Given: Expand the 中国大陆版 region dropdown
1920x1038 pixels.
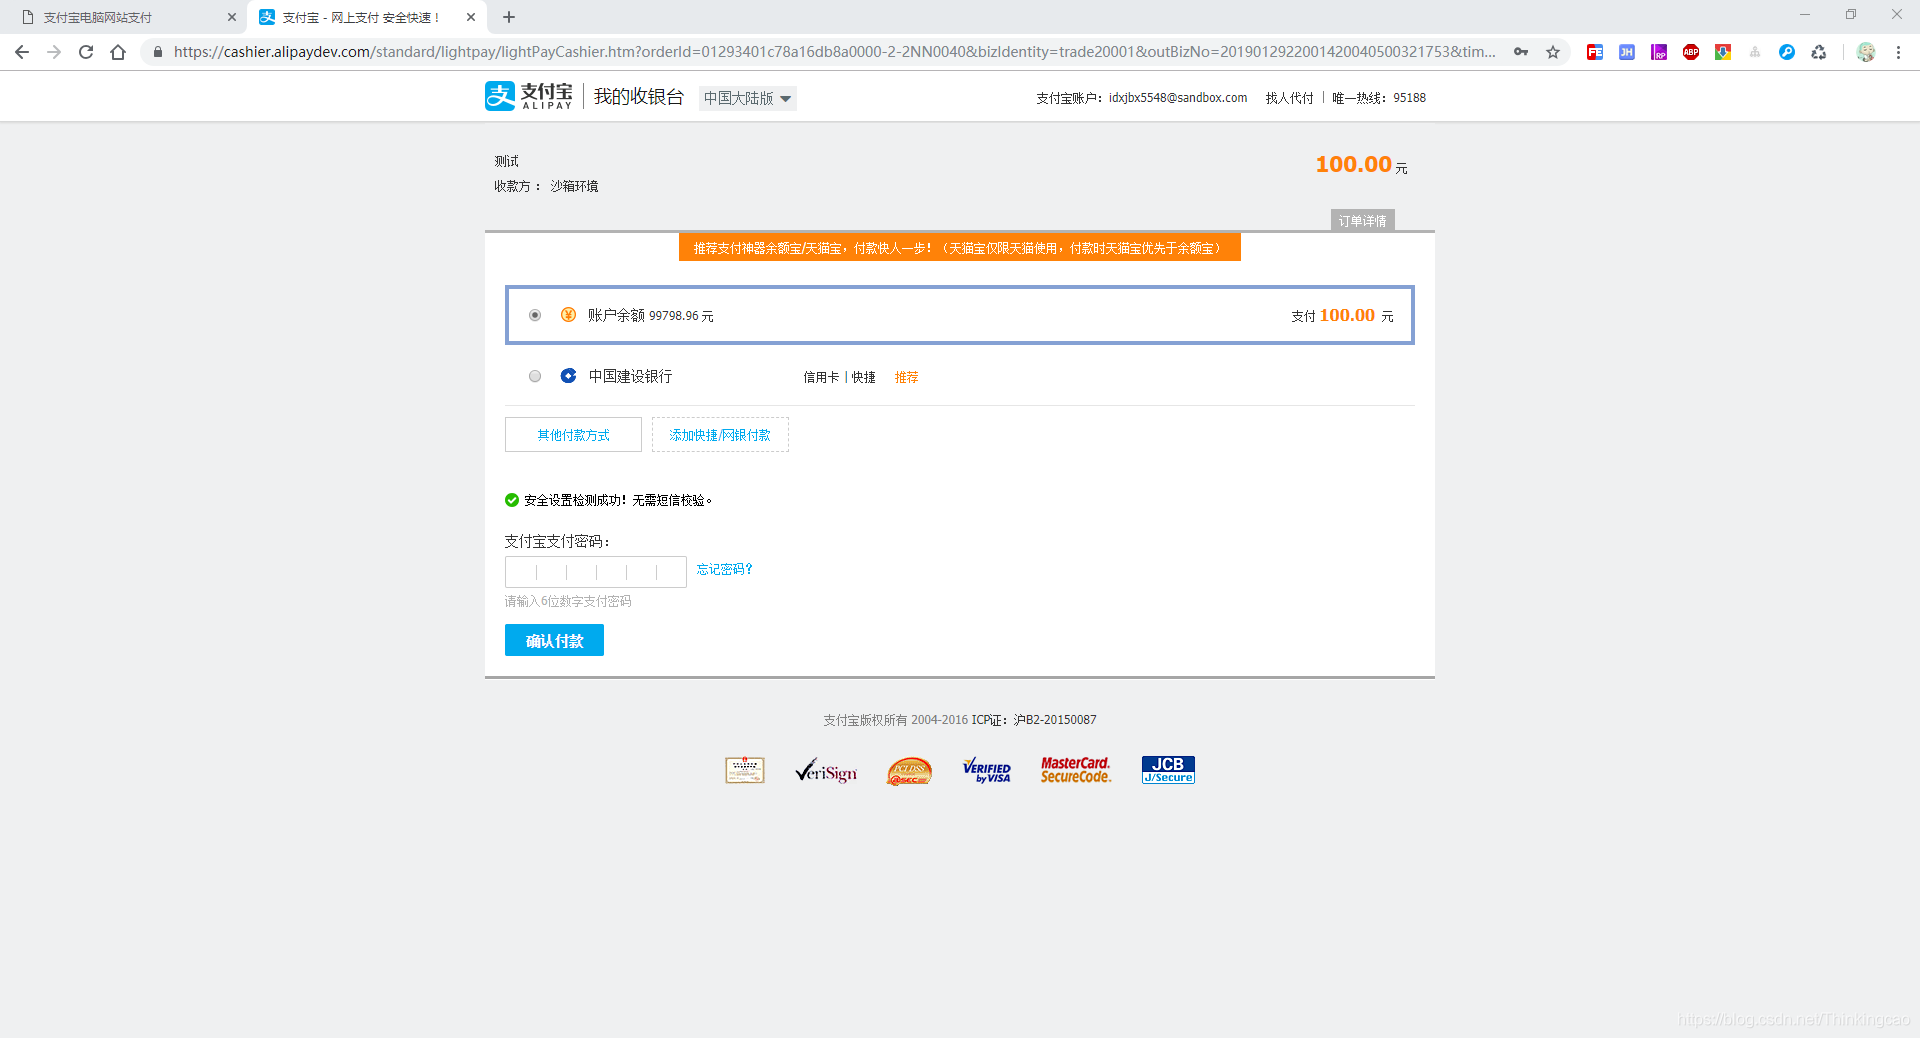Looking at the screenshot, I should coord(748,98).
